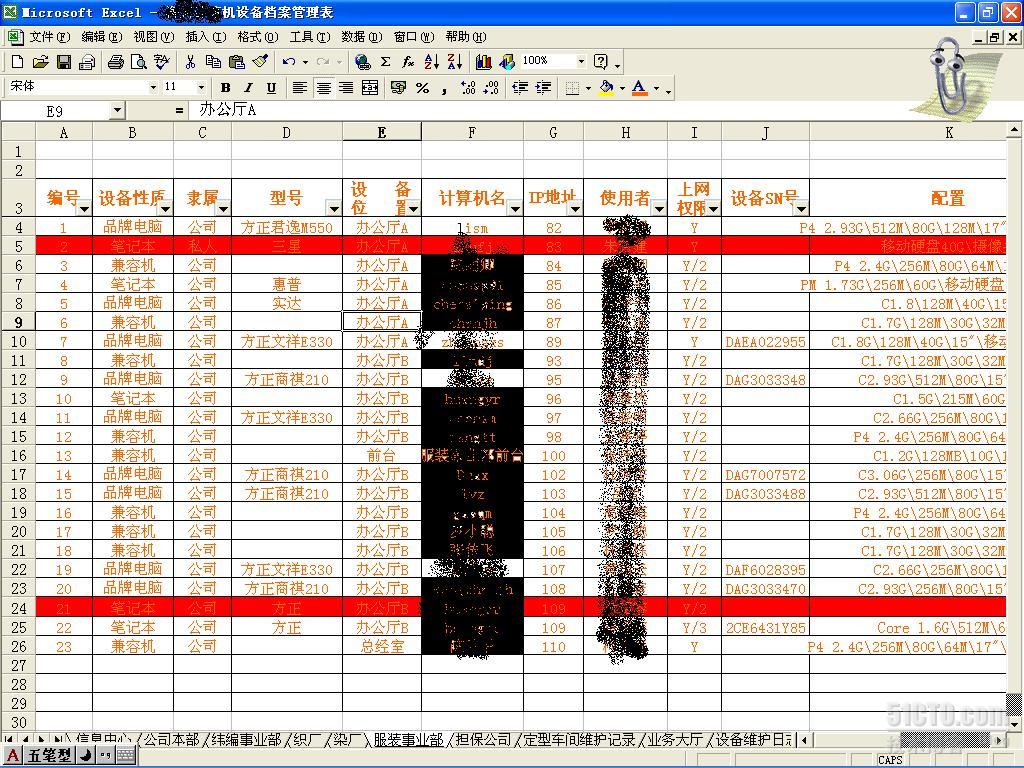Viewport: 1024px width, 768px height.
Task: Apply Currency style icon
Action: point(398,88)
